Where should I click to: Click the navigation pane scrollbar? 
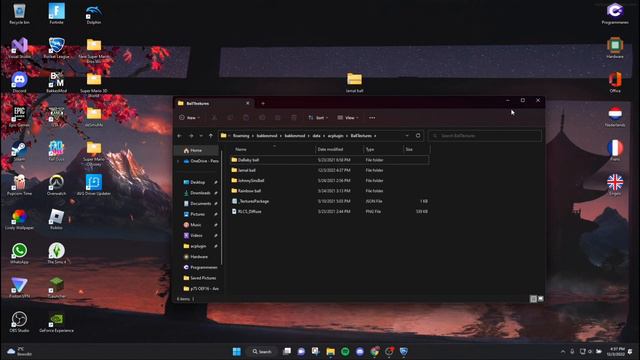[222, 208]
